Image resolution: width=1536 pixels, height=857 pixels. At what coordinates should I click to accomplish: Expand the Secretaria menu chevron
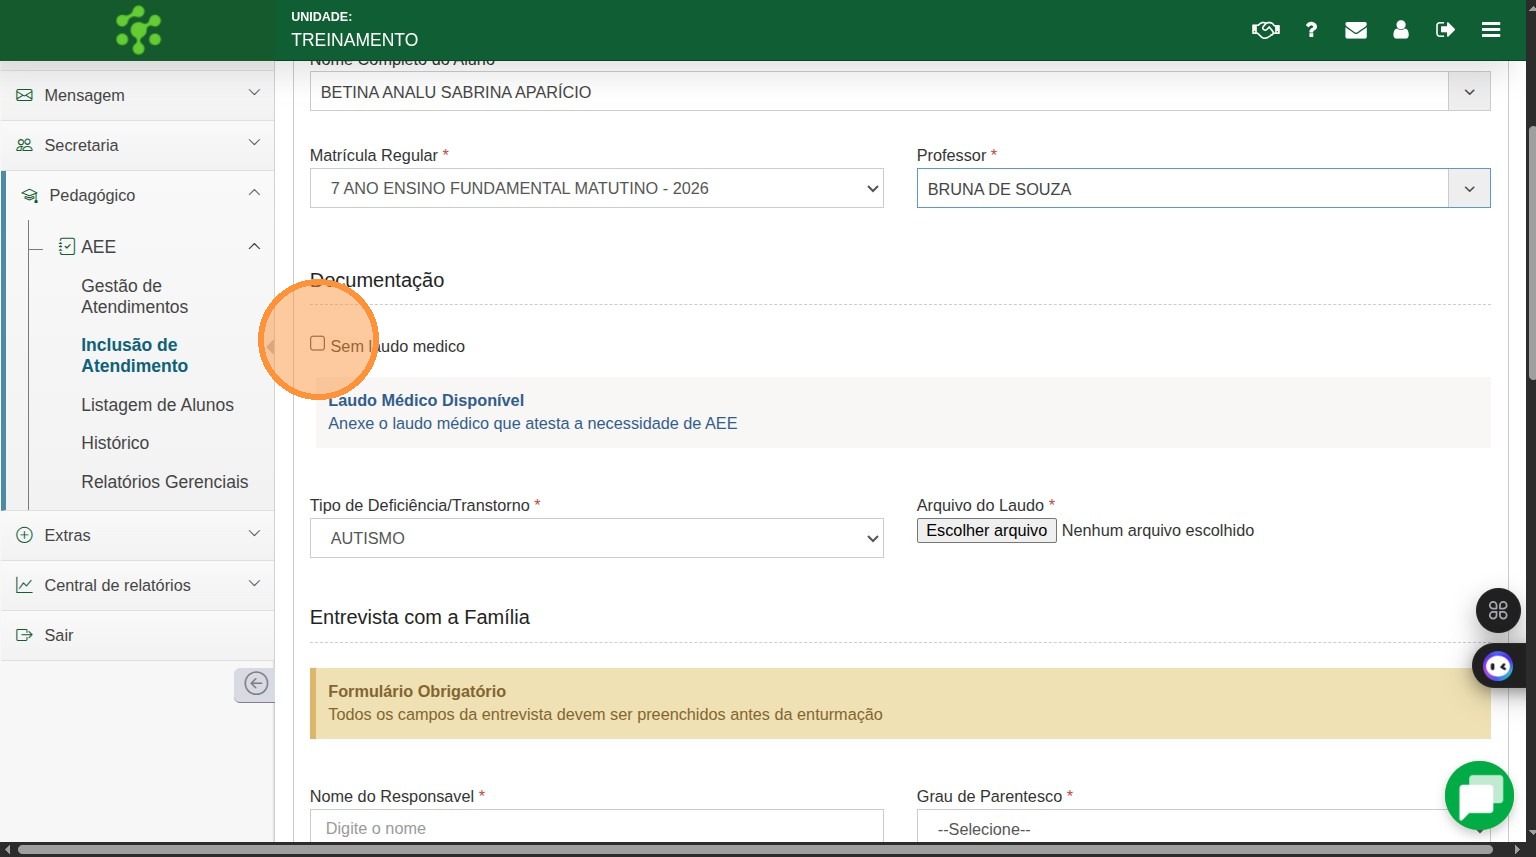tap(254, 143)
